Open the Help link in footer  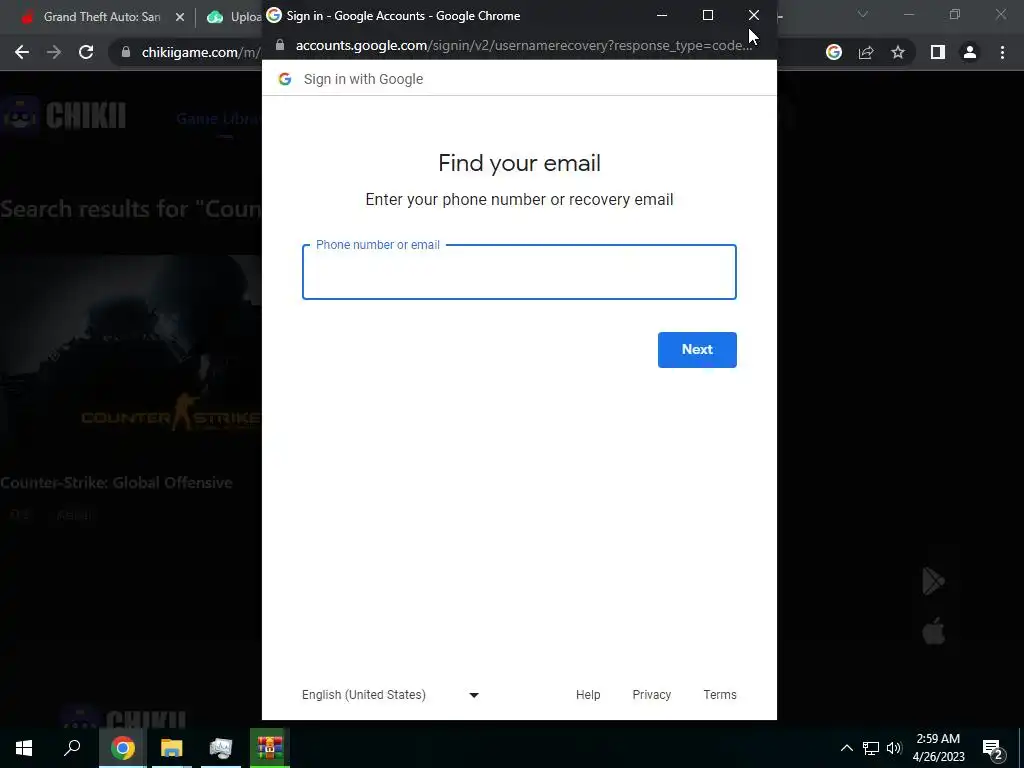pos(588,695)
